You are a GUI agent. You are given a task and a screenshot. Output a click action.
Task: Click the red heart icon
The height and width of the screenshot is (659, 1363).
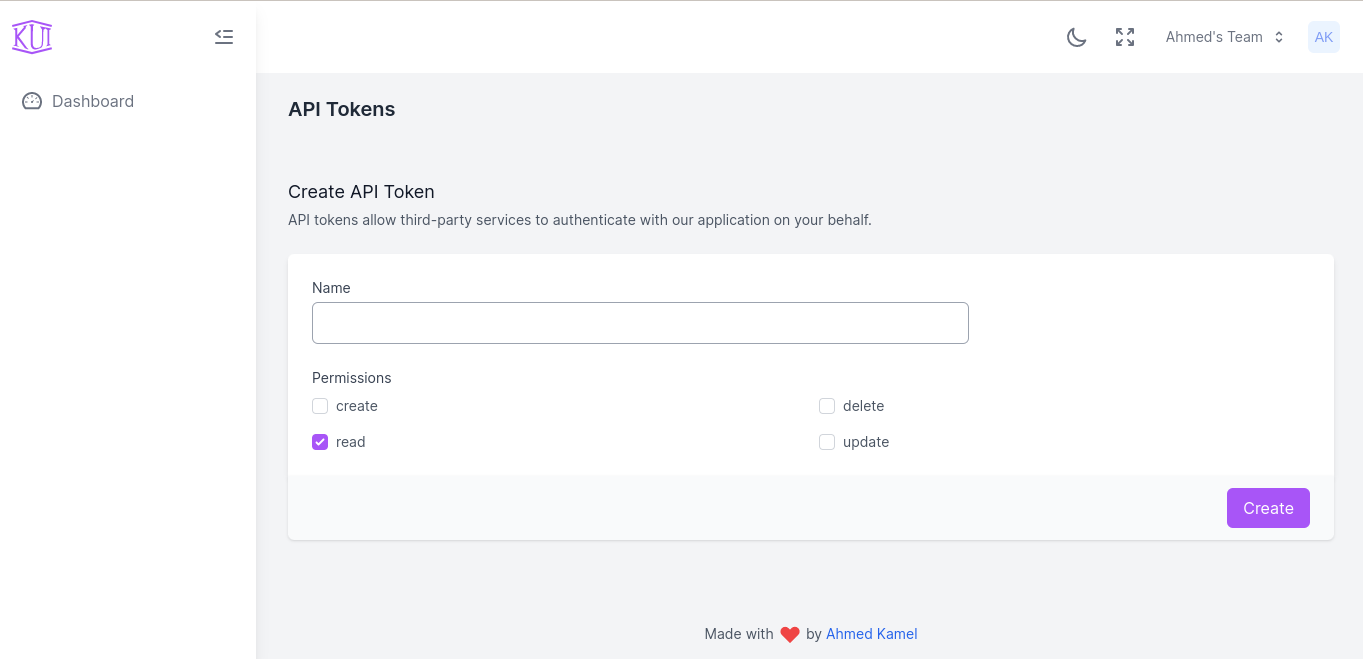point(790,634)
